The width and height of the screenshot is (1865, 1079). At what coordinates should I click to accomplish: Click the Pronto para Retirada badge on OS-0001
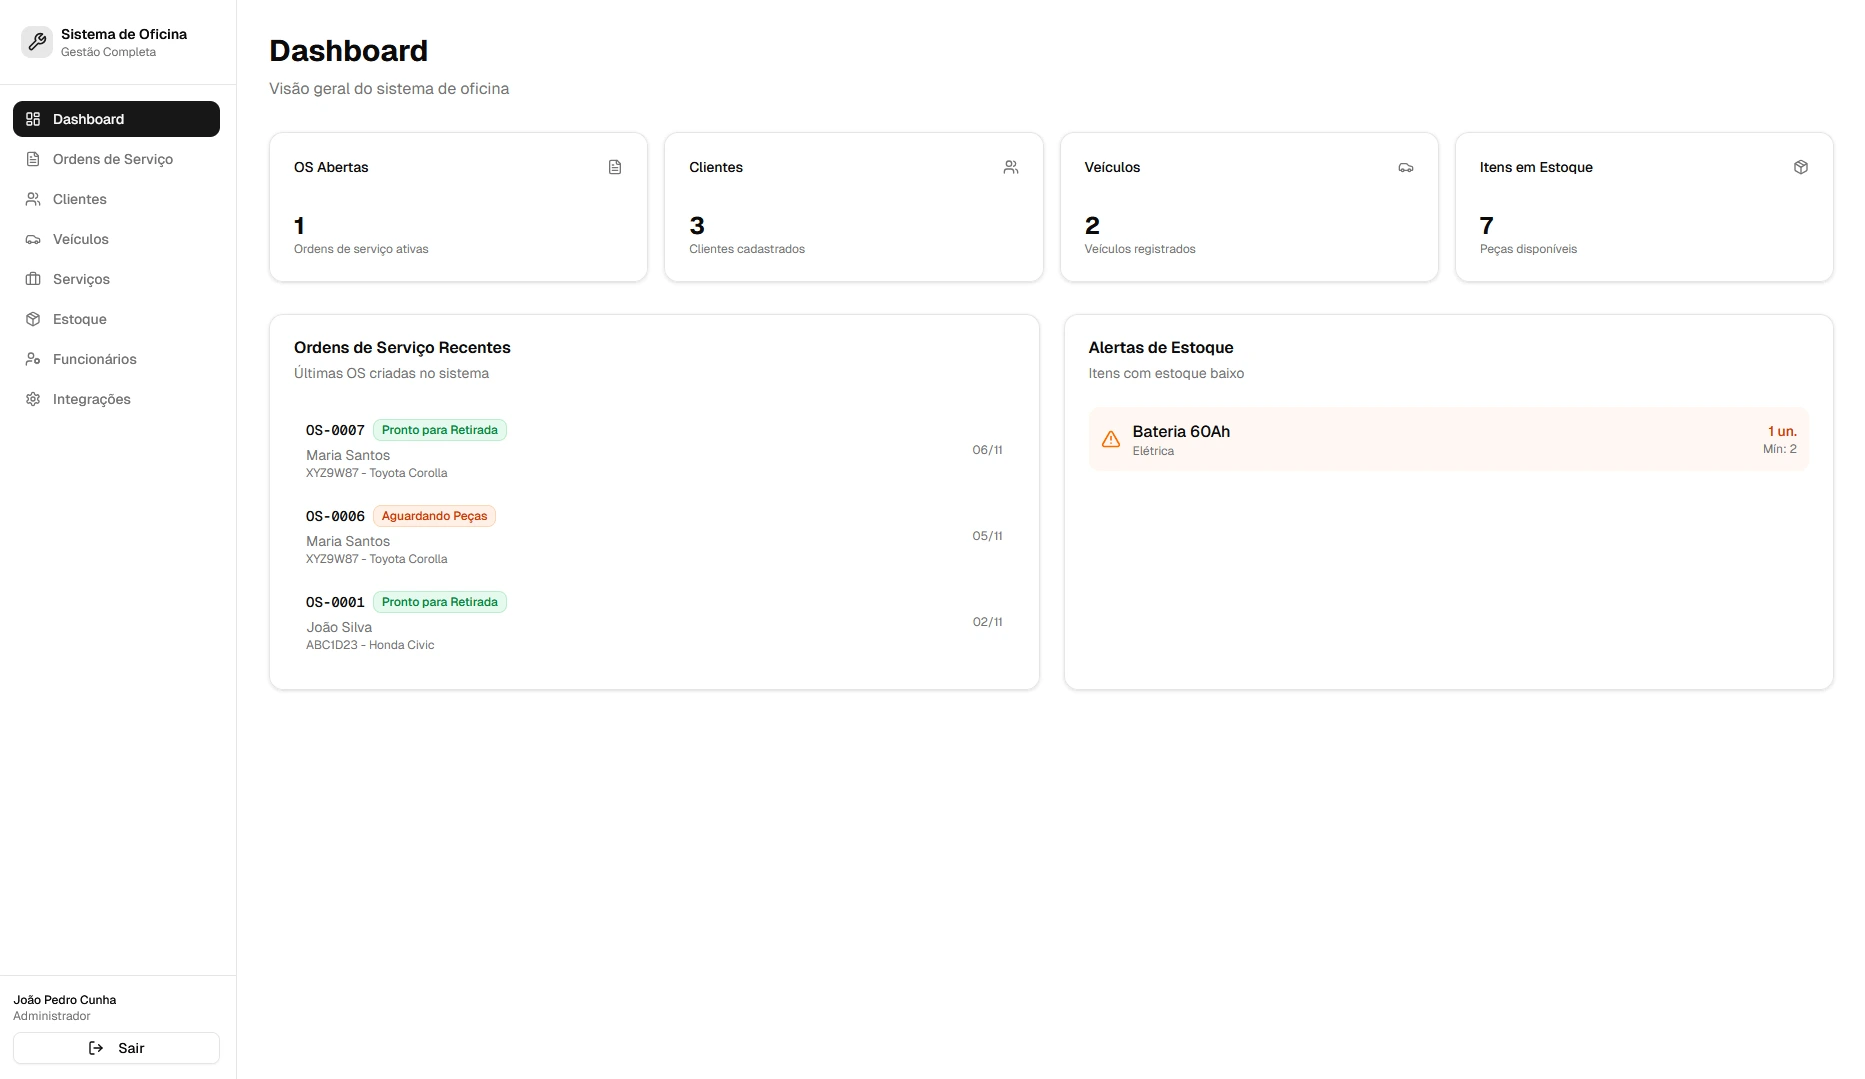pos(439,602)
